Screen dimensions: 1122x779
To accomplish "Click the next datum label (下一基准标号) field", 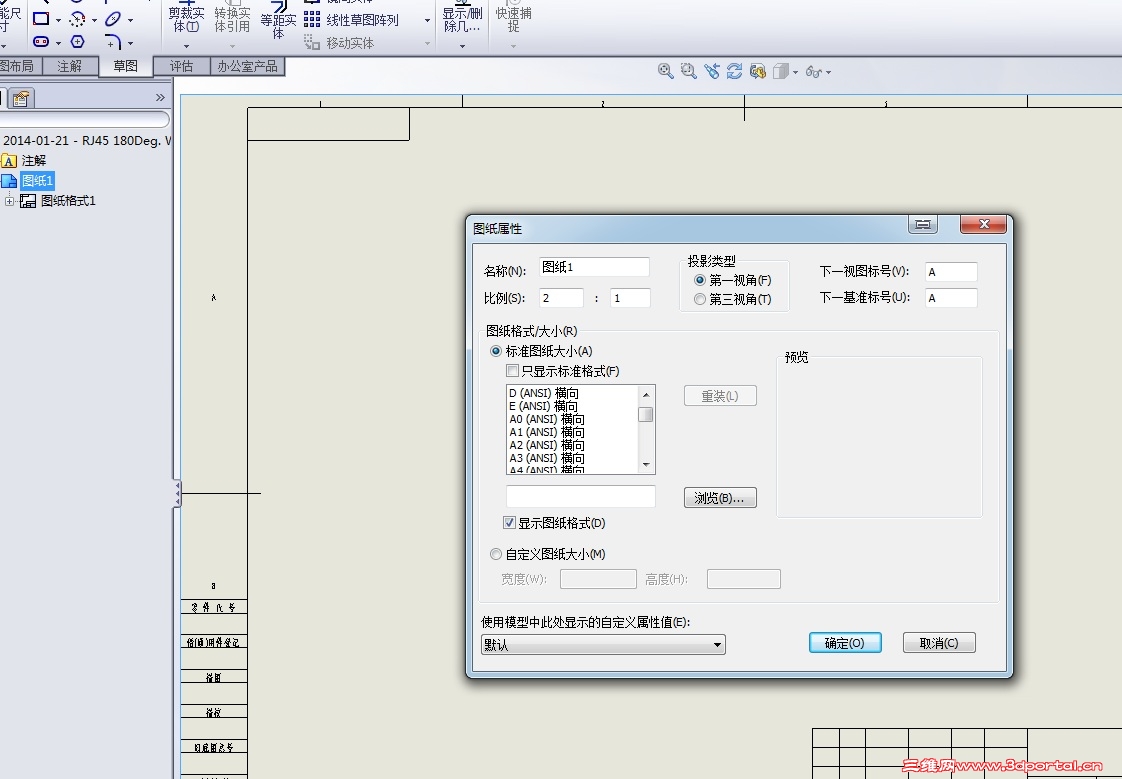I will (951, 298).
